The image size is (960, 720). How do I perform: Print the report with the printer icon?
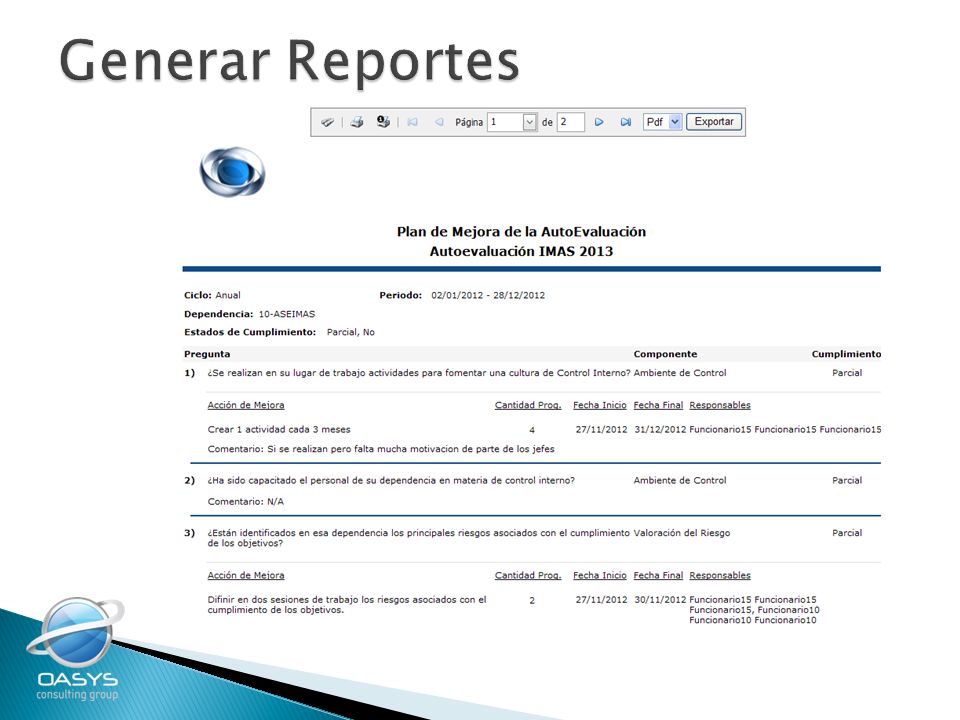tap(357, 122)
